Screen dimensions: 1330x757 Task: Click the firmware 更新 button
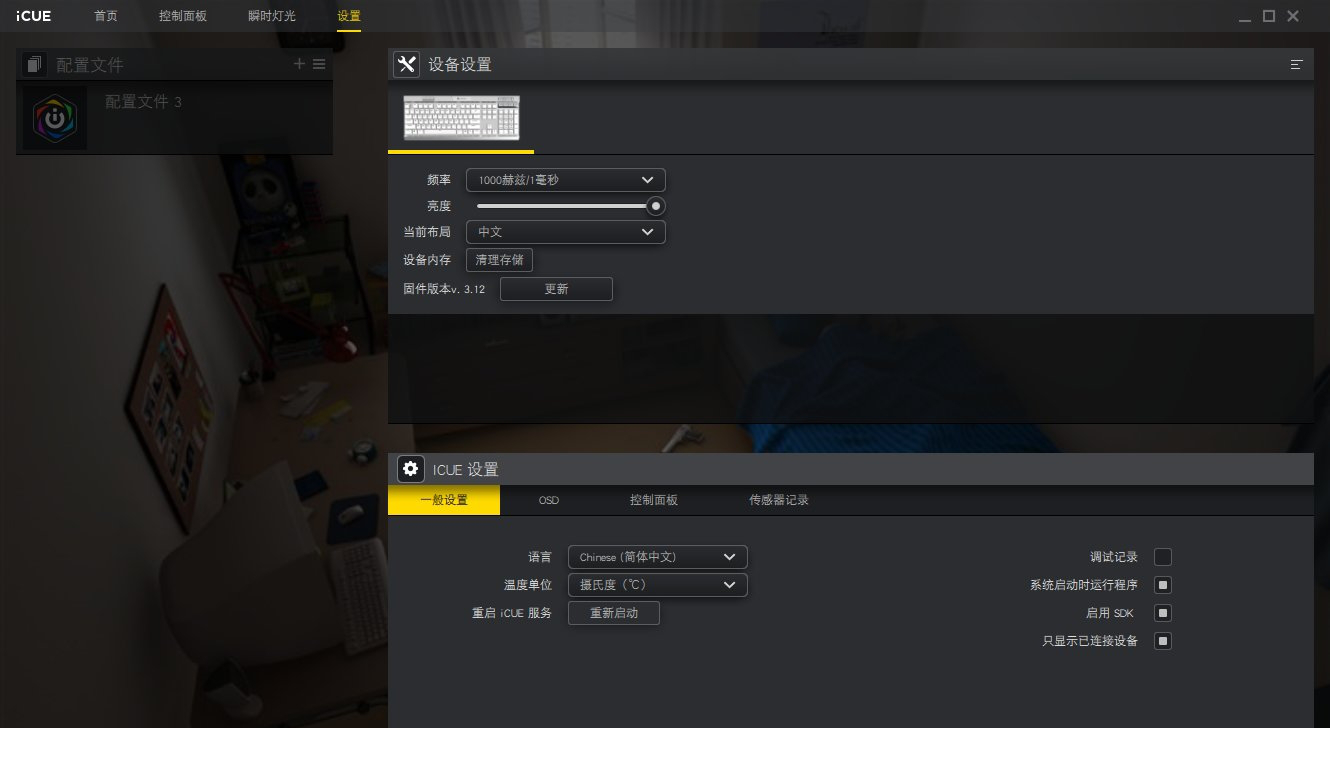click(556, 289)
